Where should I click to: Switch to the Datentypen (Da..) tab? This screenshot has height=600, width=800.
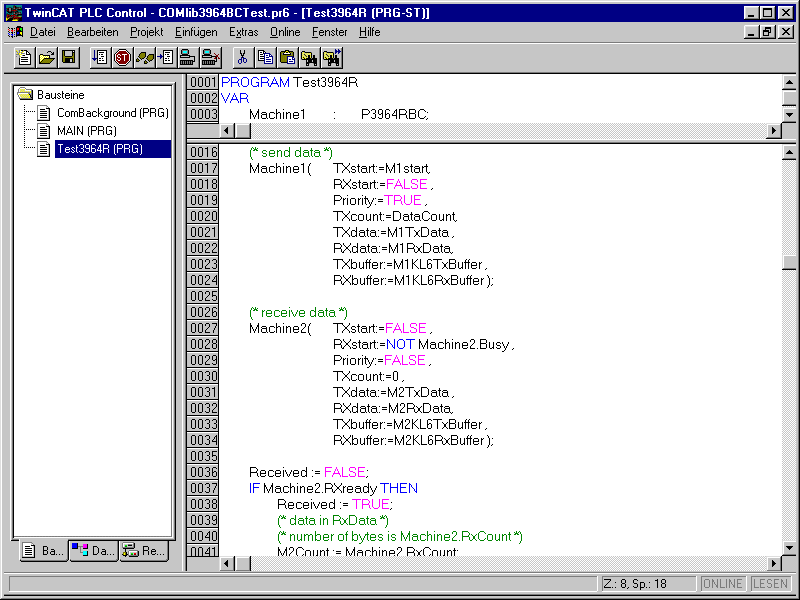(x=93, y=551)
